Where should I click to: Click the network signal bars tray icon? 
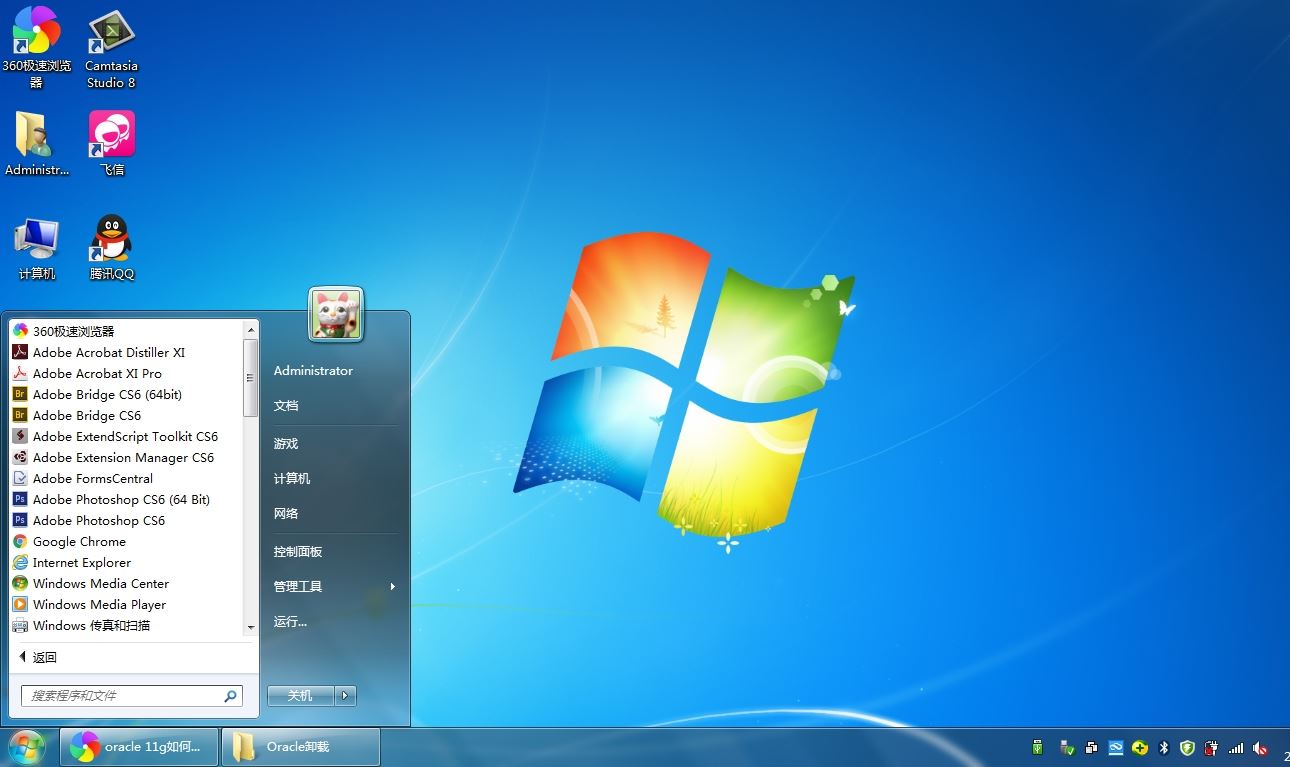[1236, 747]
